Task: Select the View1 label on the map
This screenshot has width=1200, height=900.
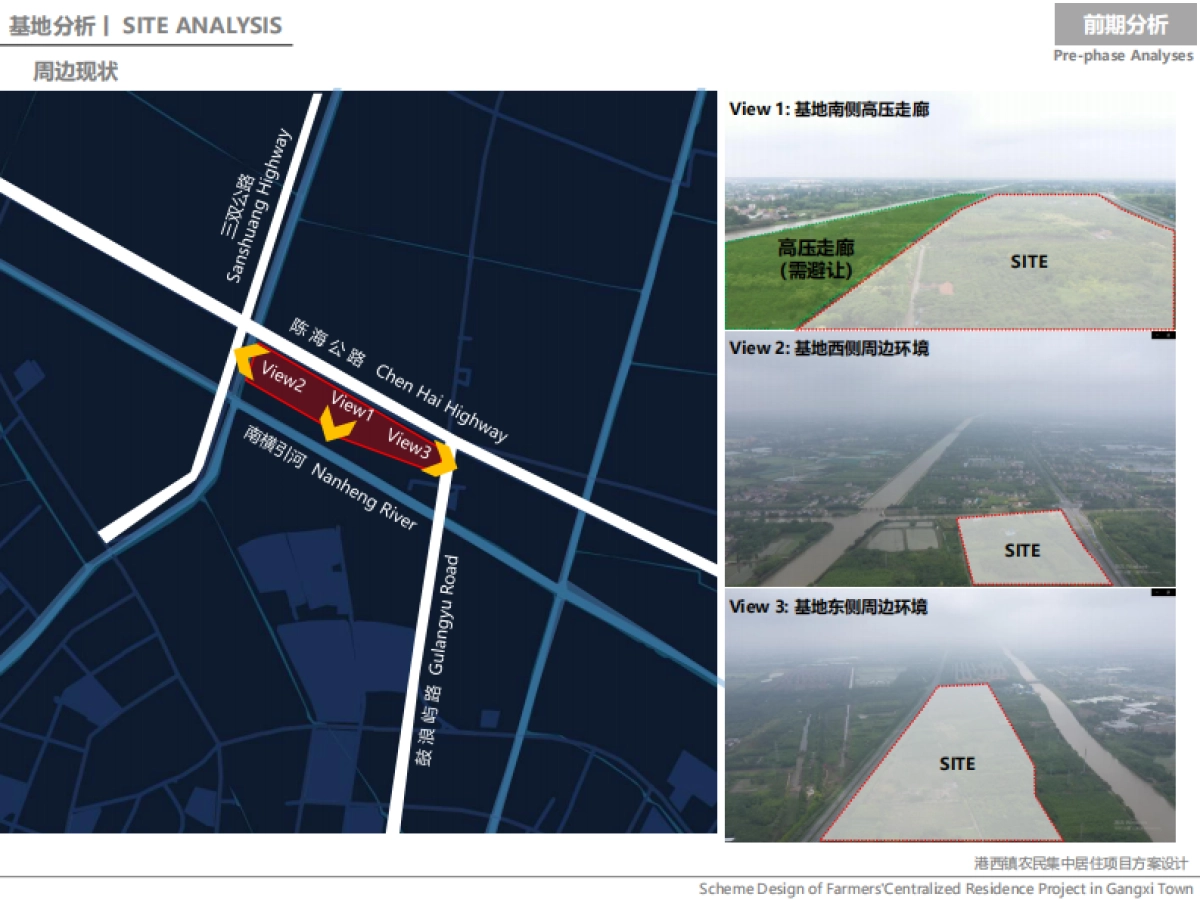Action: click(x=352, y=407)
